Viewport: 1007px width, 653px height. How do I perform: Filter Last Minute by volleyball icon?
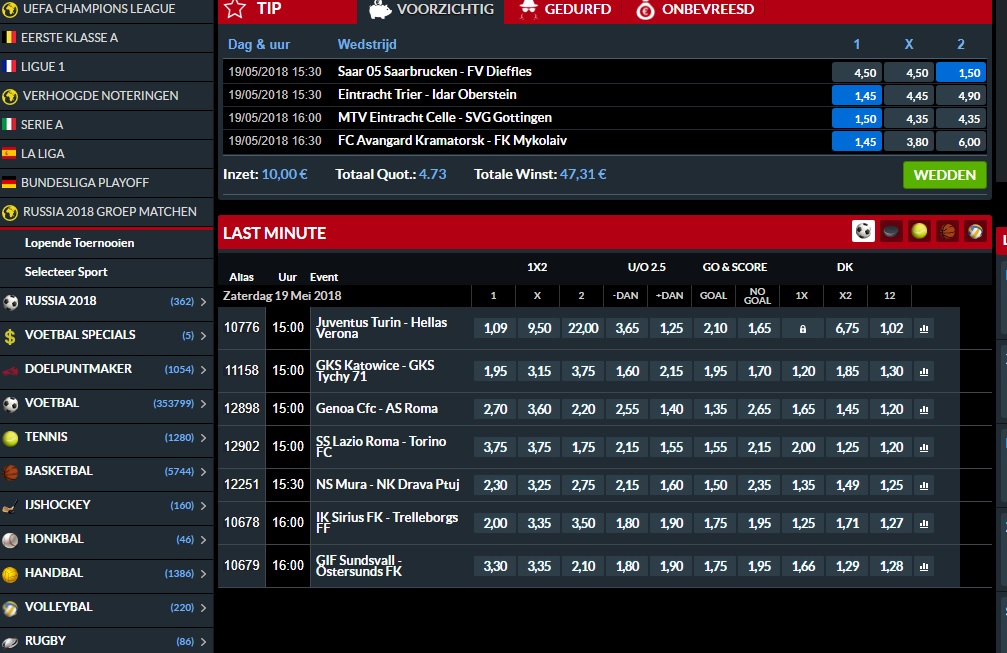(x=975, y=231)
